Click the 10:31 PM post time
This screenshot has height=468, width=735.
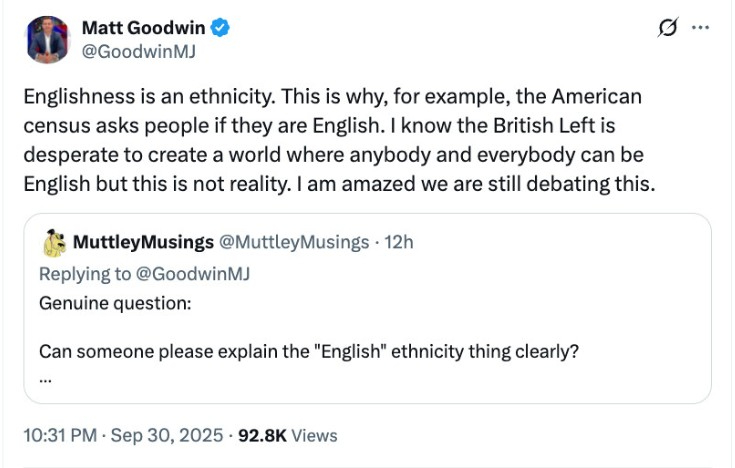click(58, 436)
